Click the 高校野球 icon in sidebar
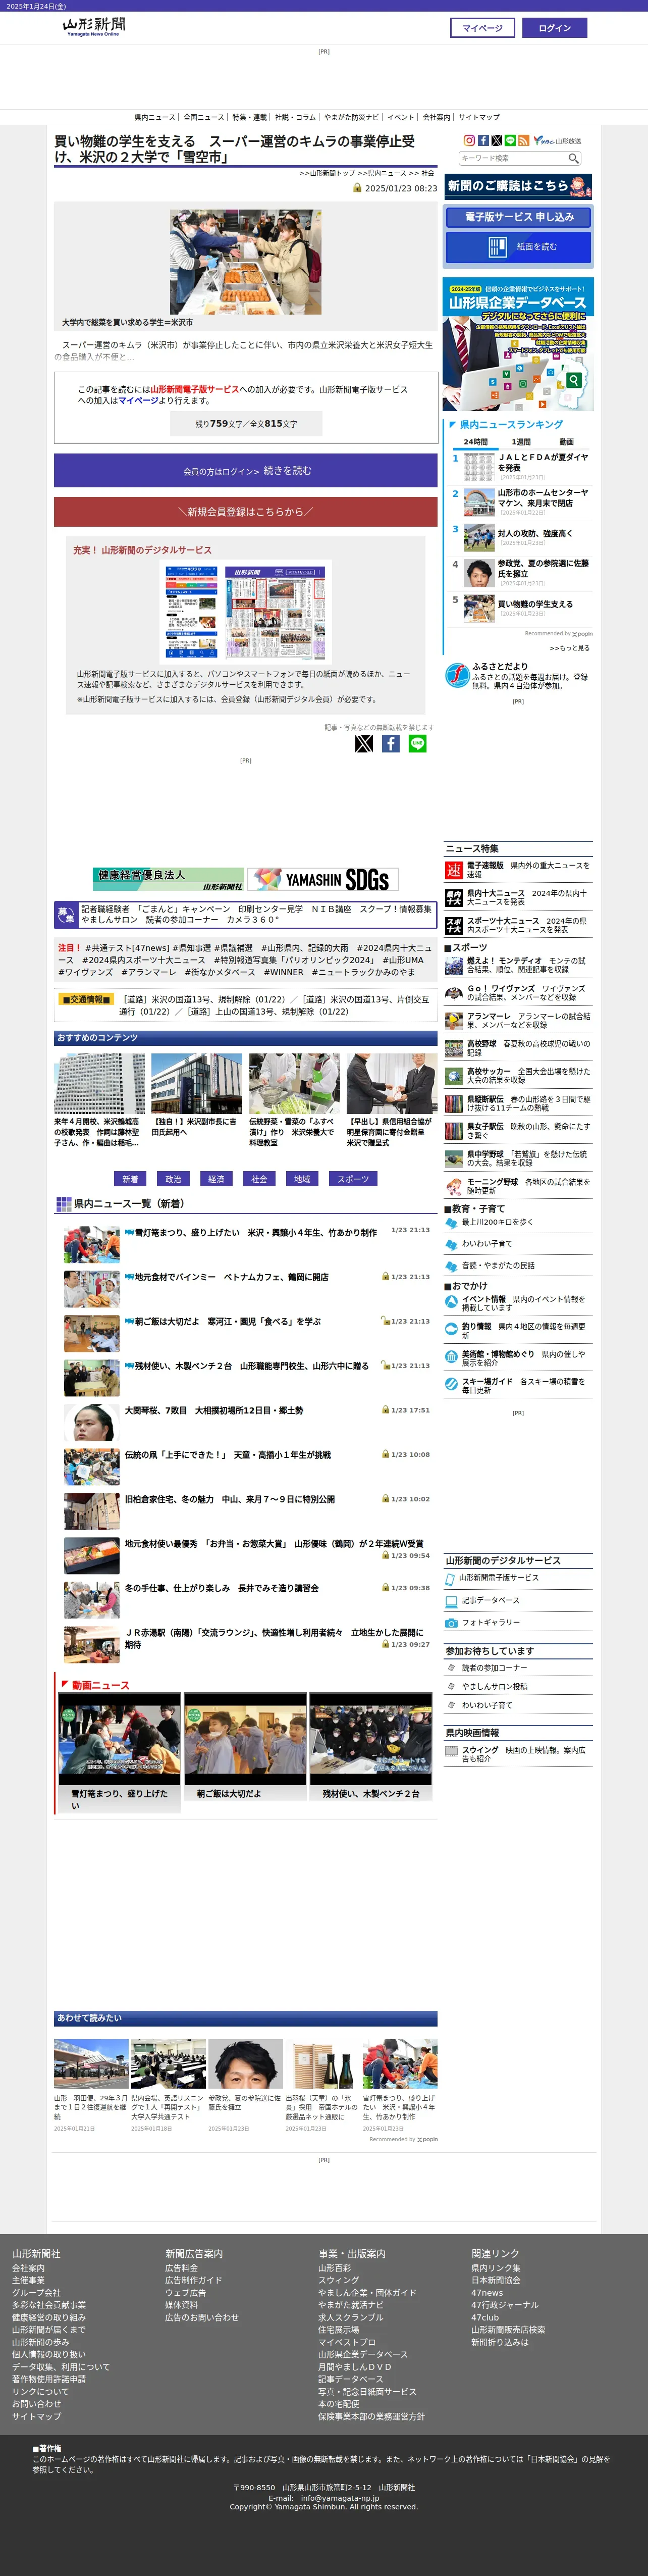The image size is (648, 2576). pyautogui.click(x=453, y=1048)
